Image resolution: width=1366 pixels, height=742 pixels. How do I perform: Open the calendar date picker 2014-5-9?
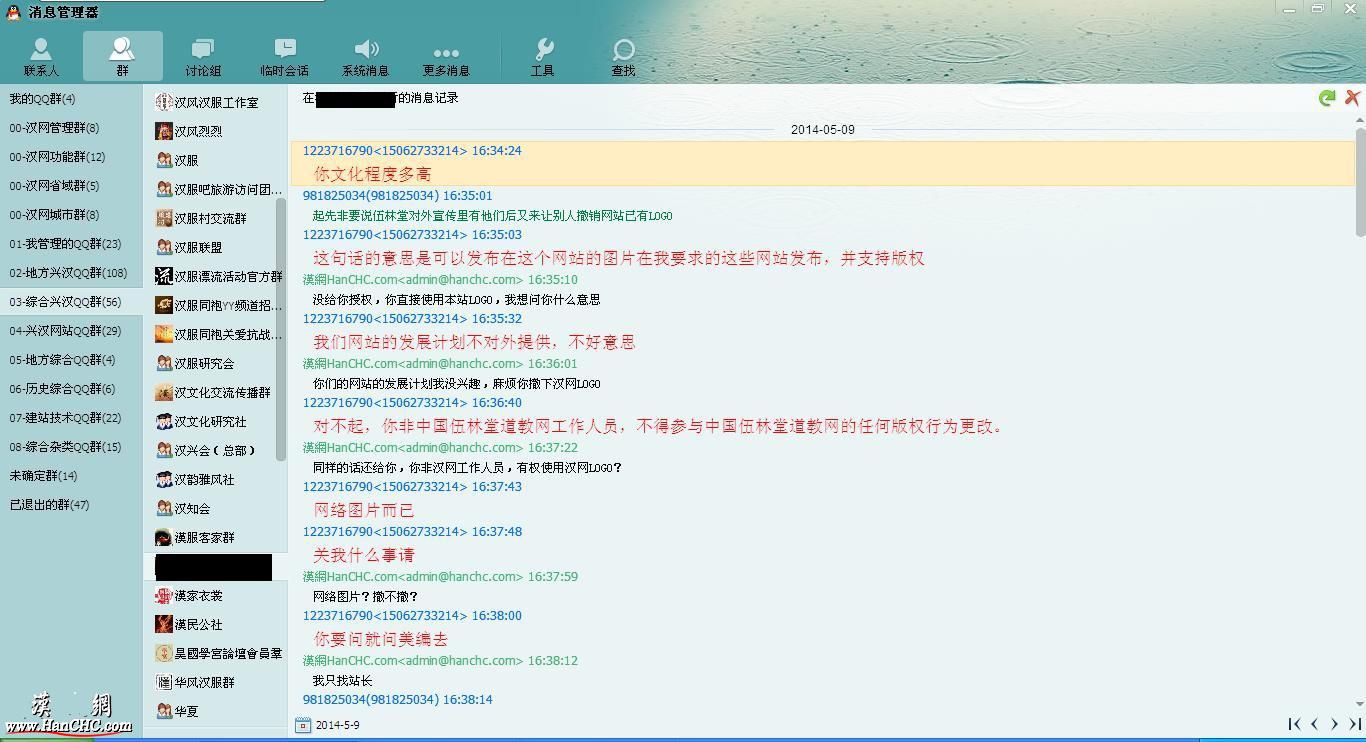click(304, 725)
